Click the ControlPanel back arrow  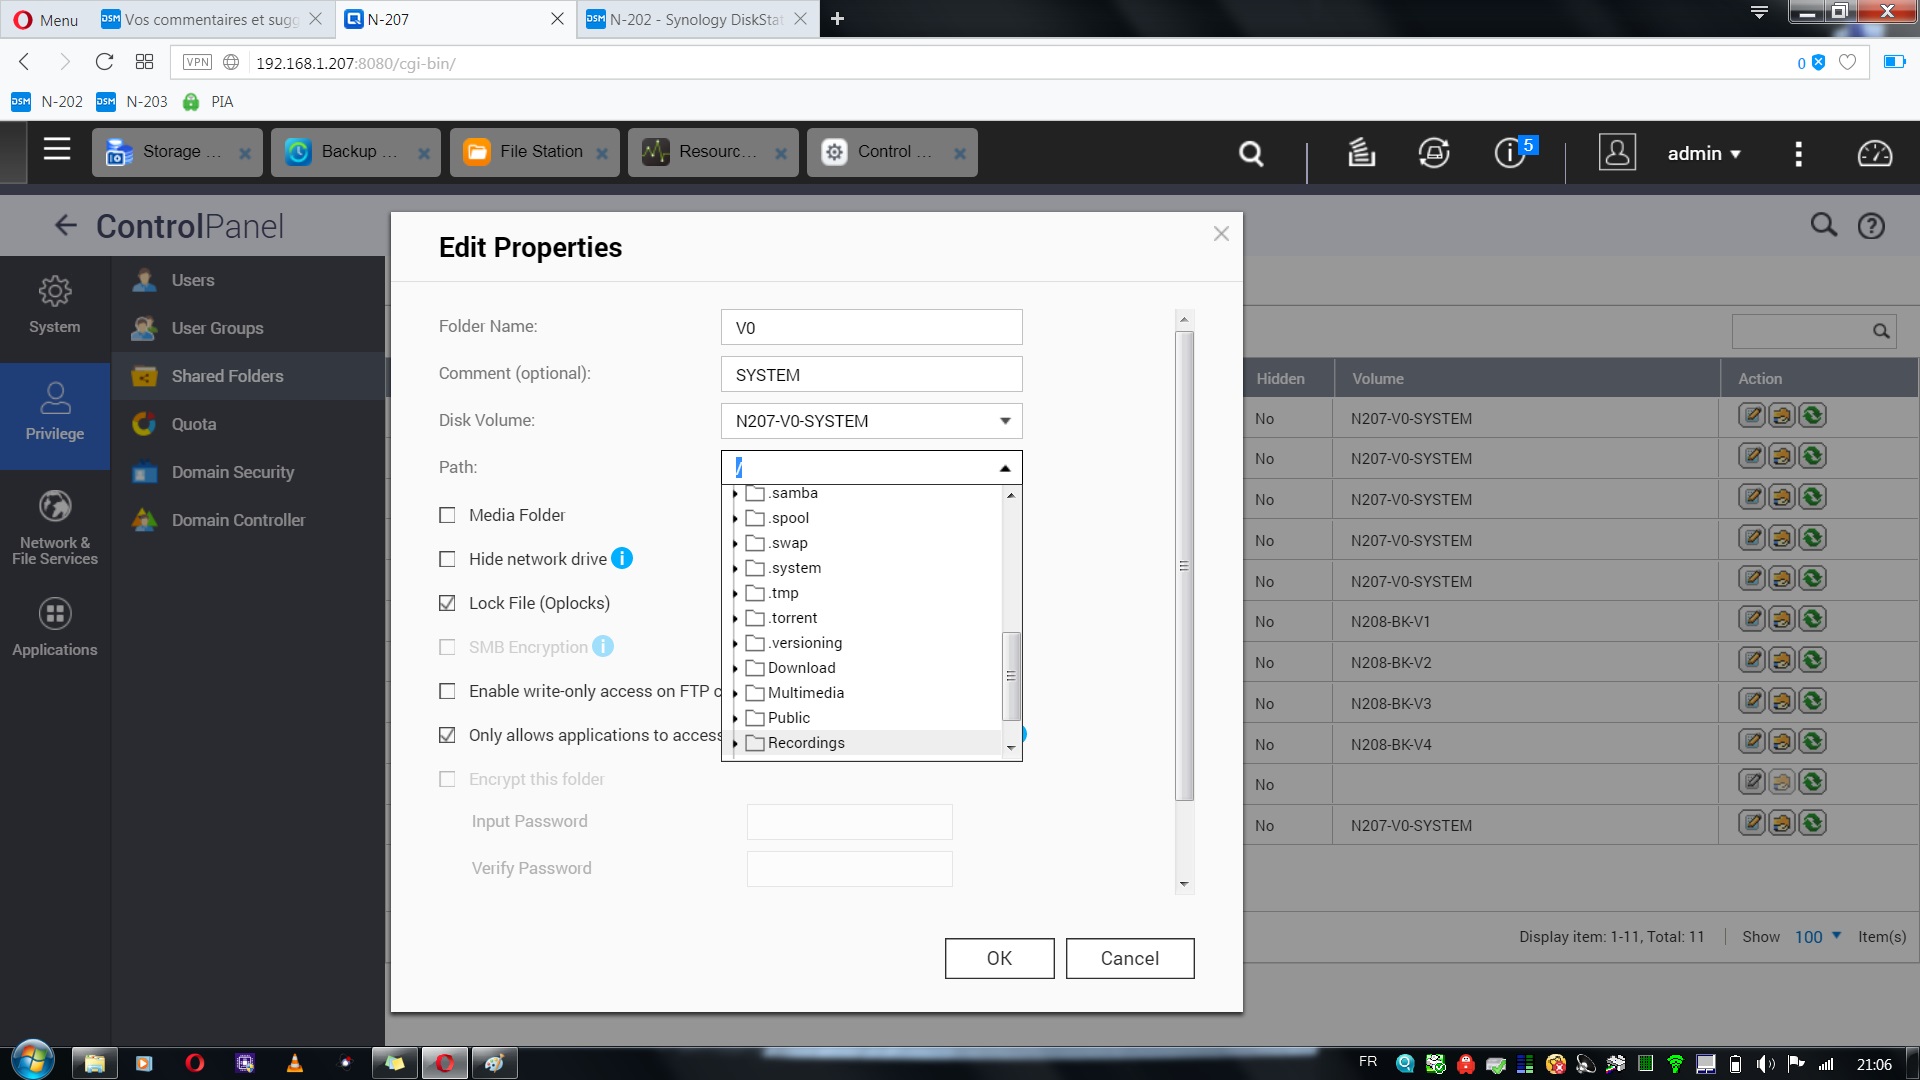pos(66,225)
